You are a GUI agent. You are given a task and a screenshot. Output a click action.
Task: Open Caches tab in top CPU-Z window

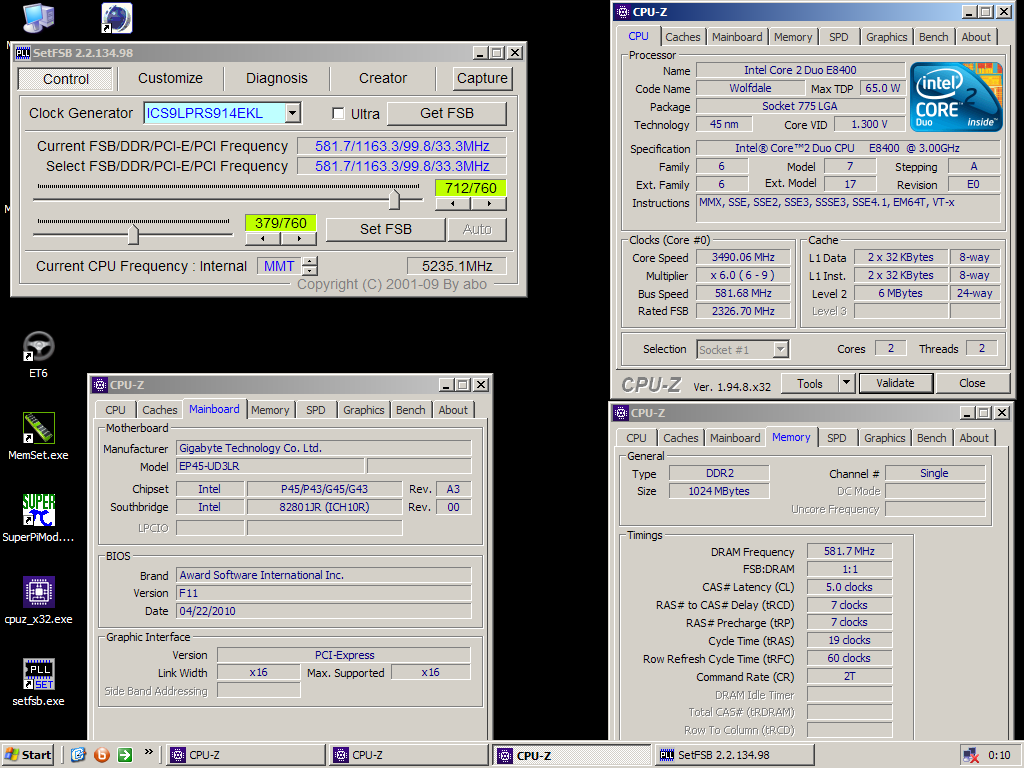(682, 37)
